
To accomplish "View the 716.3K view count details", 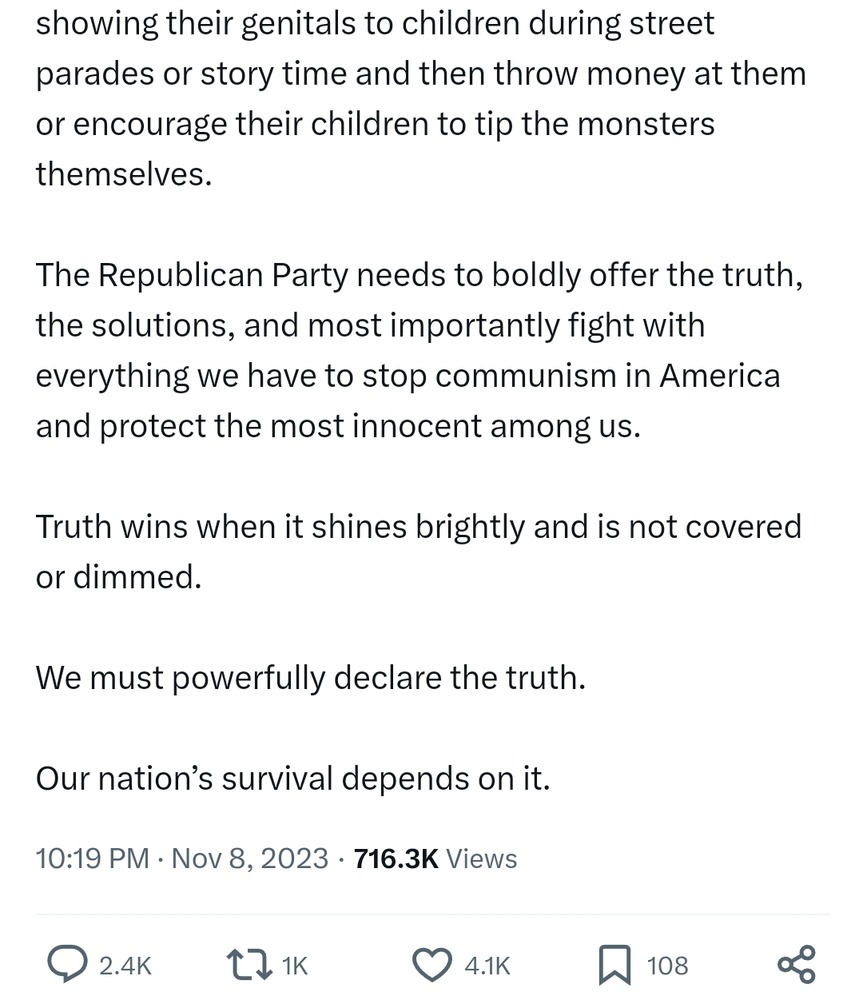I will 396,858.
